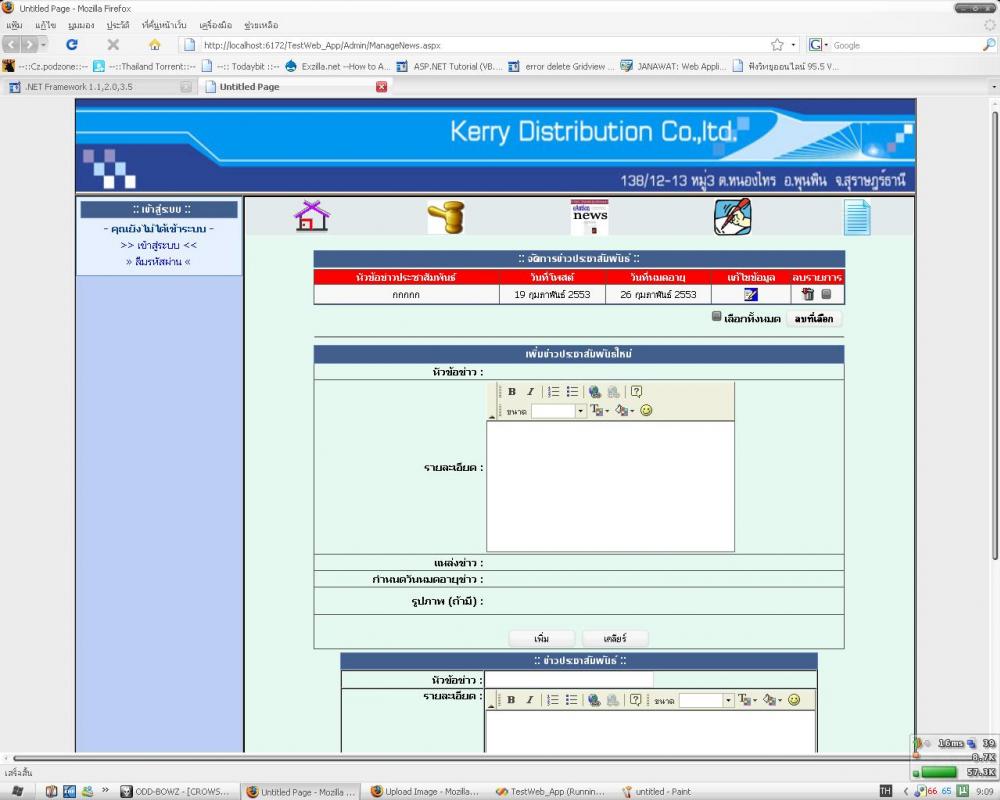Open the ประวัติ menu in Firefox
Image resolution: width=1000 pixels, height=800 pixels.
118,25
